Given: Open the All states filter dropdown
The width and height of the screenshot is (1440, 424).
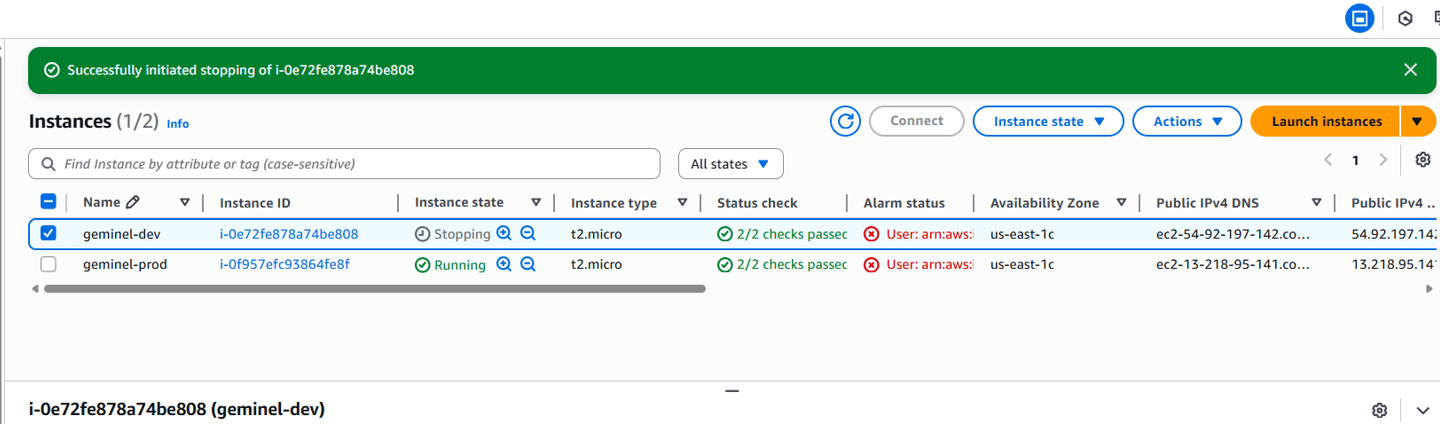Looking at the screenshot, I should point(730,163).
